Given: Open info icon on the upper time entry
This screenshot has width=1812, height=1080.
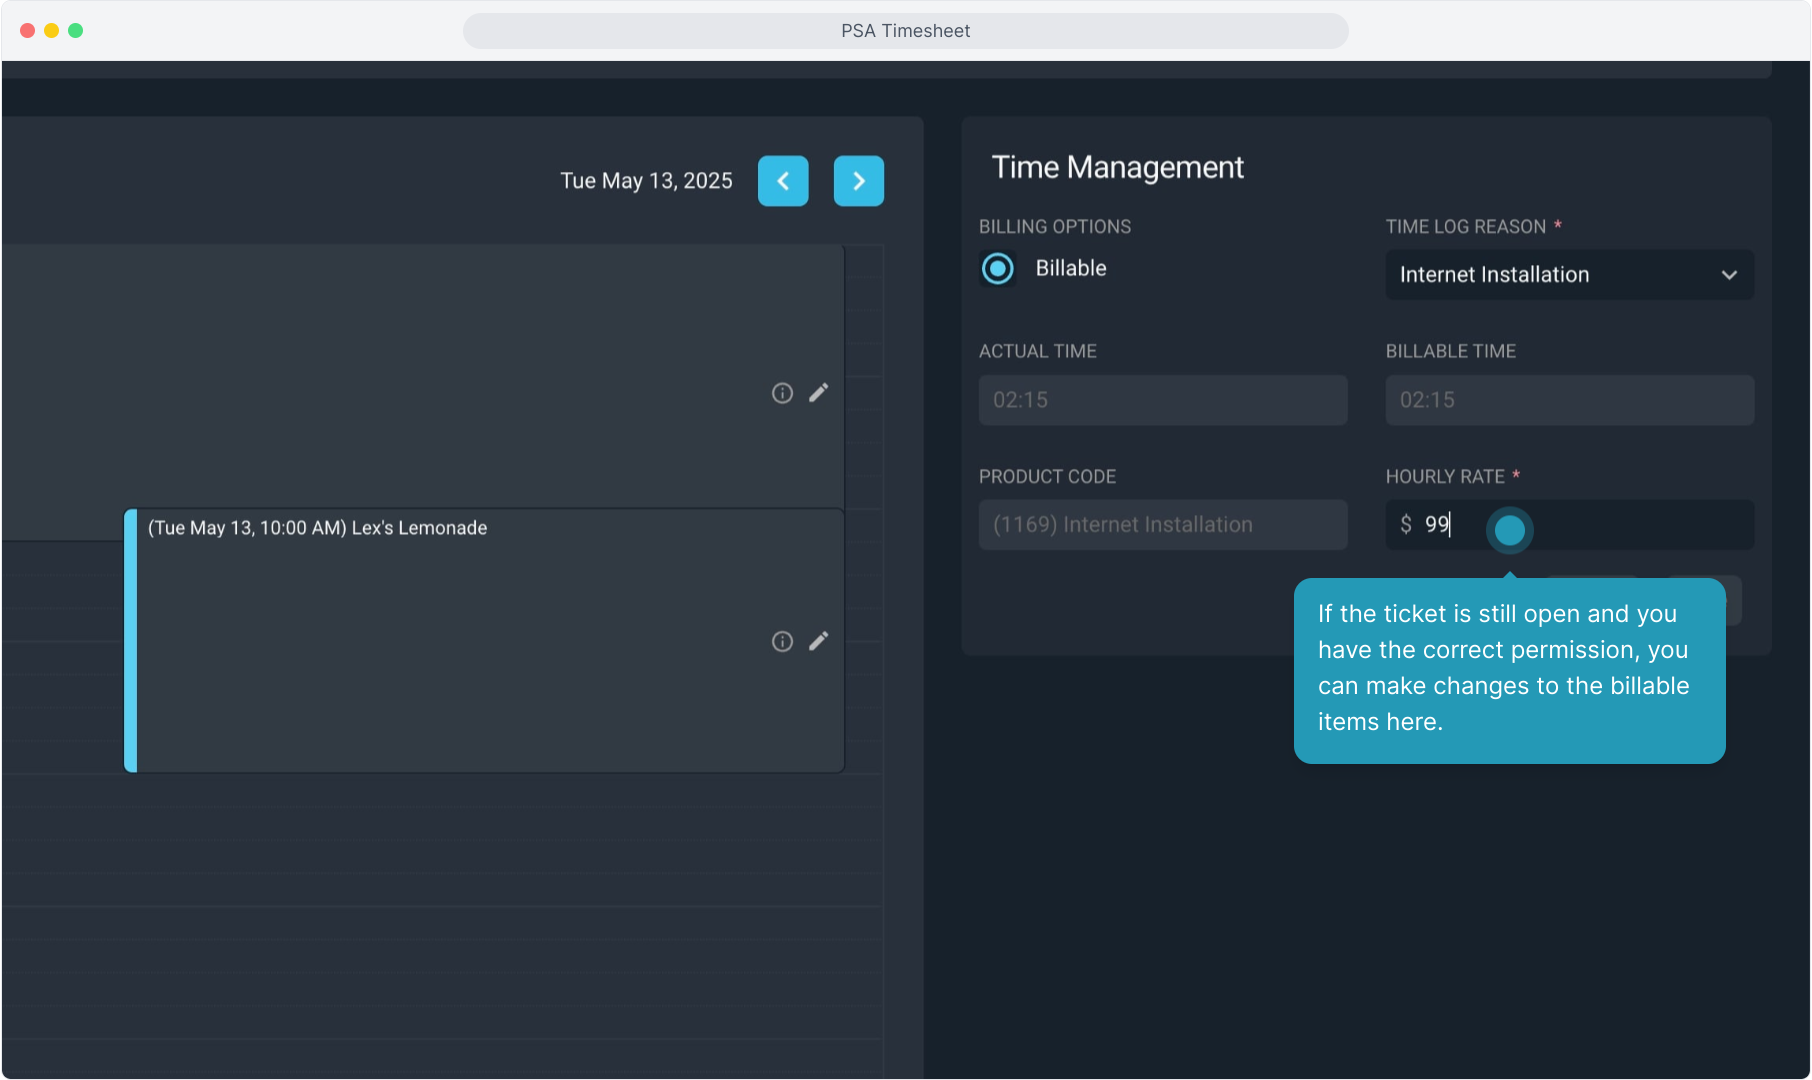Looking at the screenshot, I should tap(782, 393).
